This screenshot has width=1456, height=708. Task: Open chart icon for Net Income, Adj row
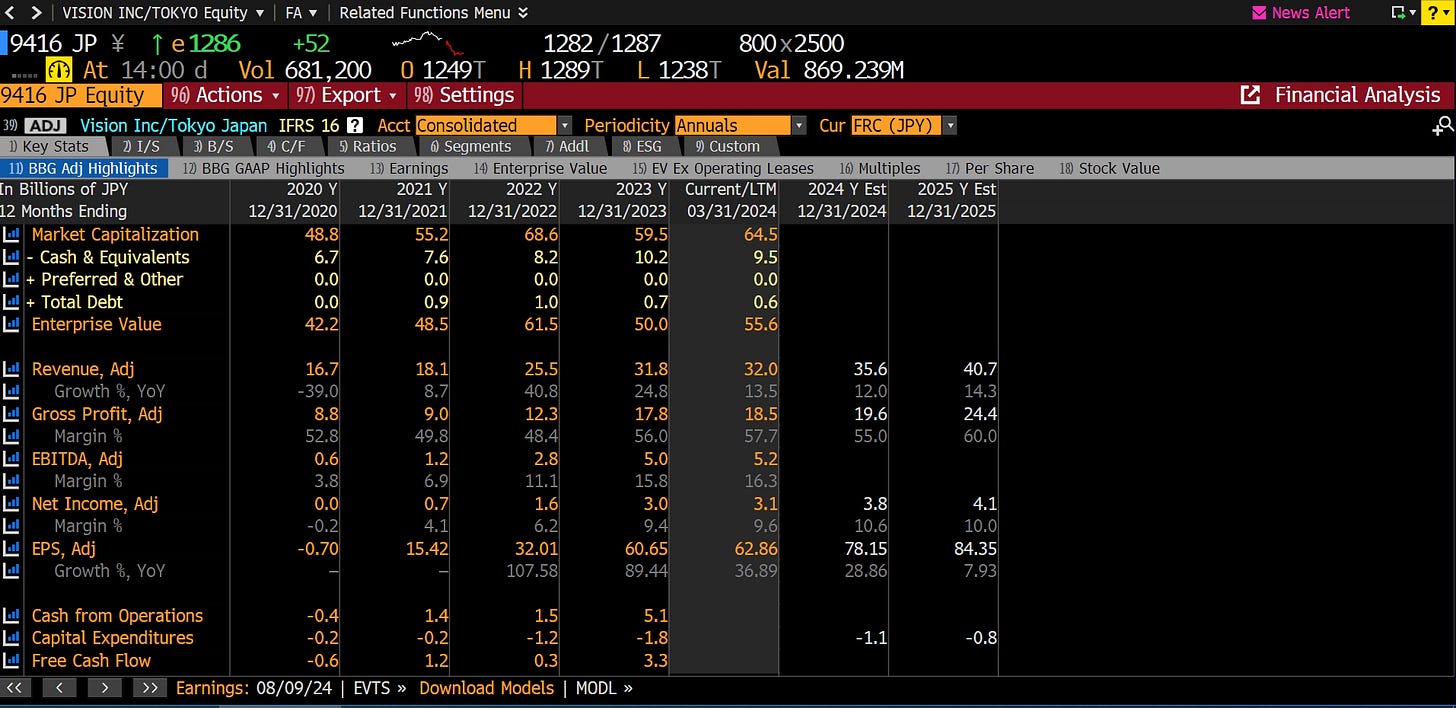(x=11, y=504)
